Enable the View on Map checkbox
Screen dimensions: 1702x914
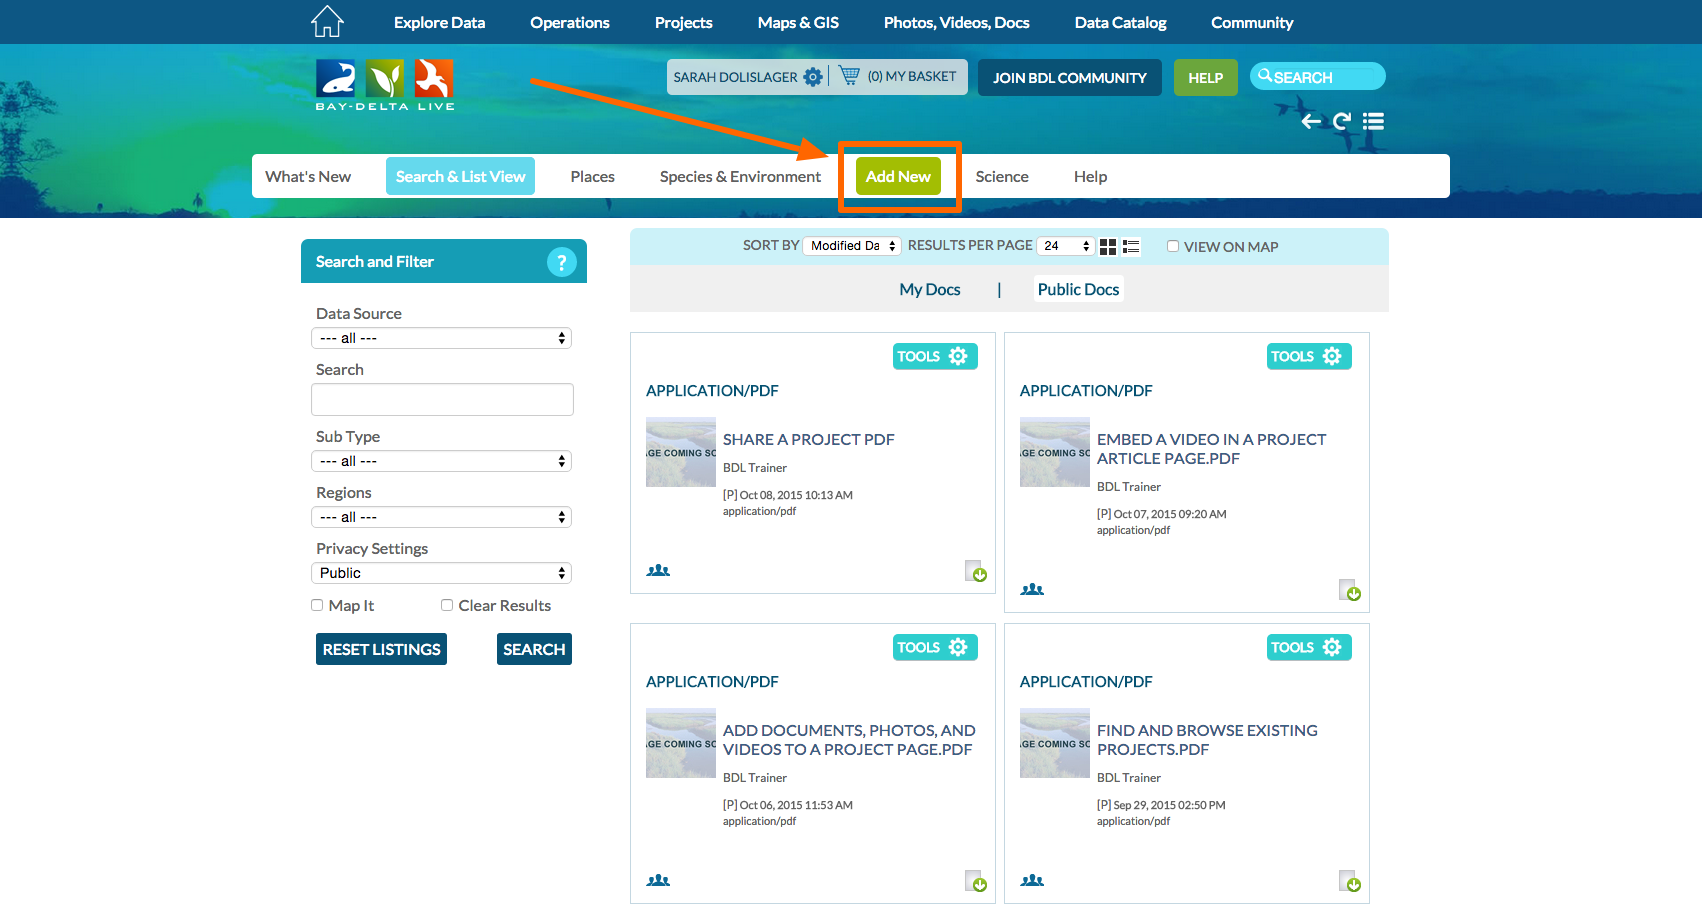tap(1173, 246)
